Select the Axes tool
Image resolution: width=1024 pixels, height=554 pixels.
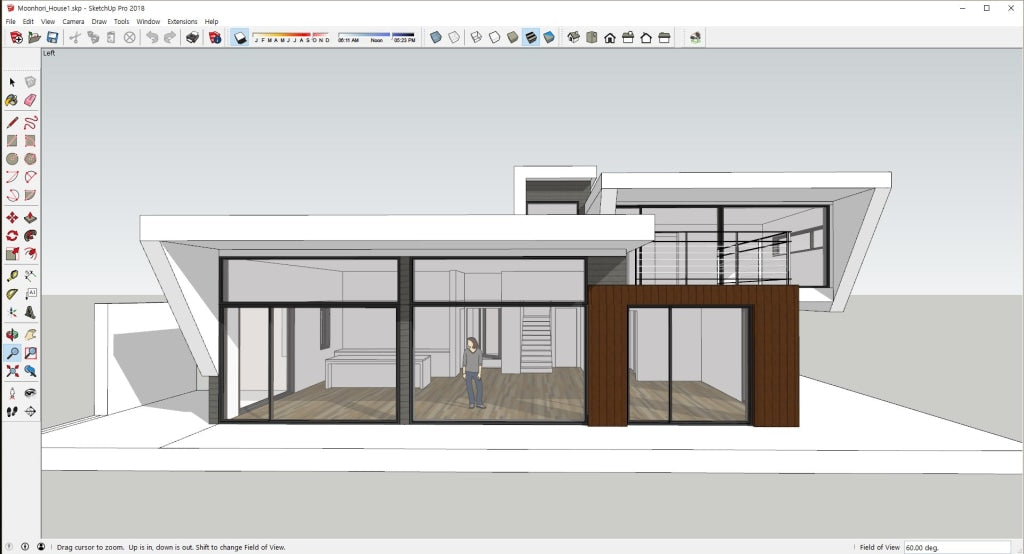tap(12, 312)
